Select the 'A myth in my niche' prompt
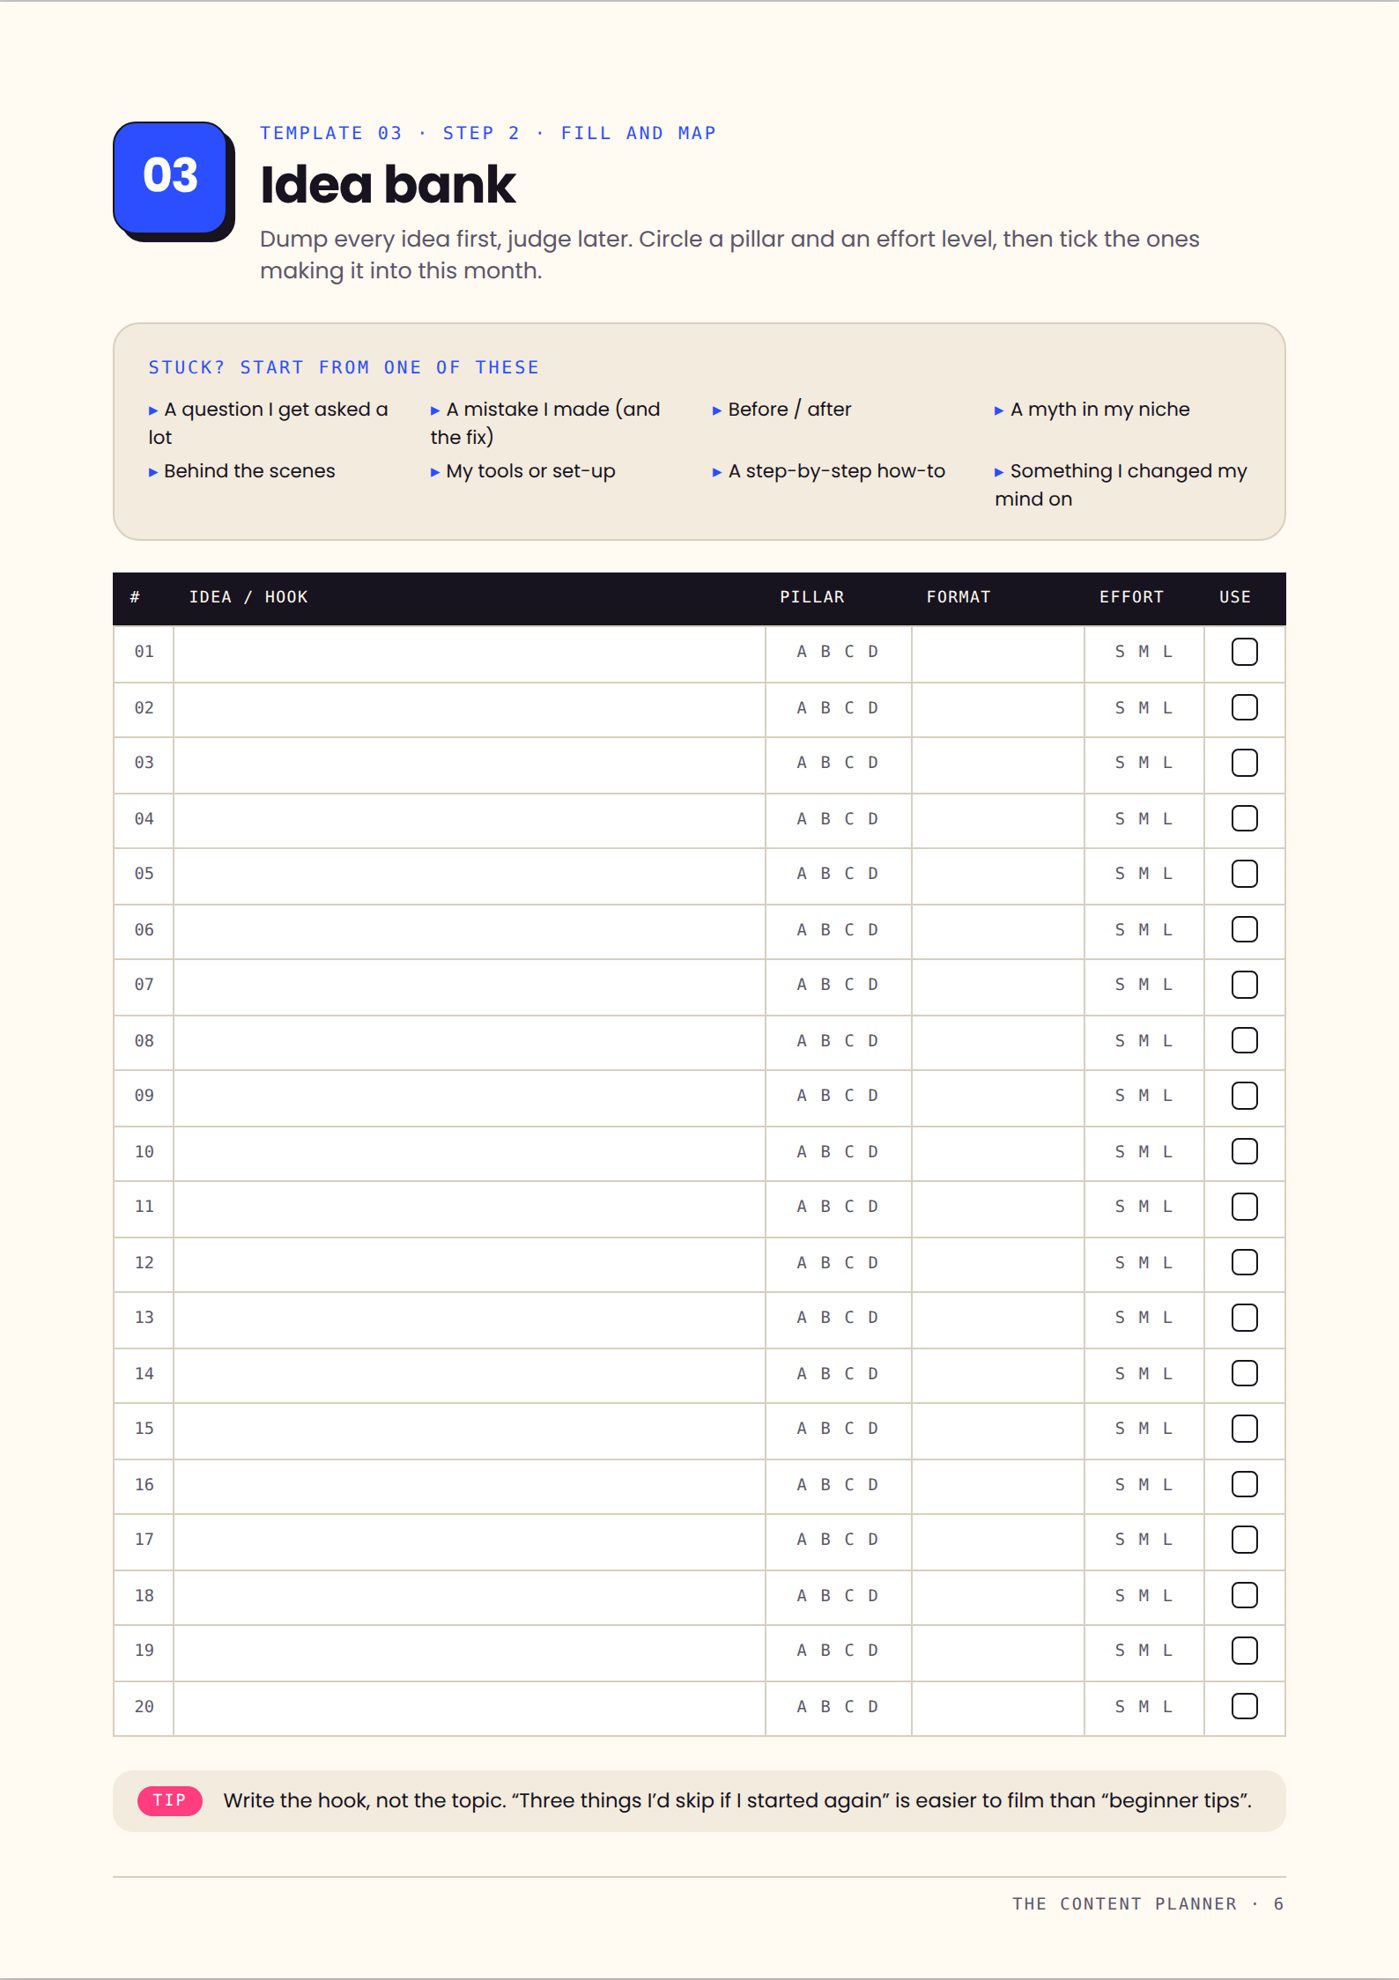The height and width of the screenshot is (1980, 1399). 1092,409
